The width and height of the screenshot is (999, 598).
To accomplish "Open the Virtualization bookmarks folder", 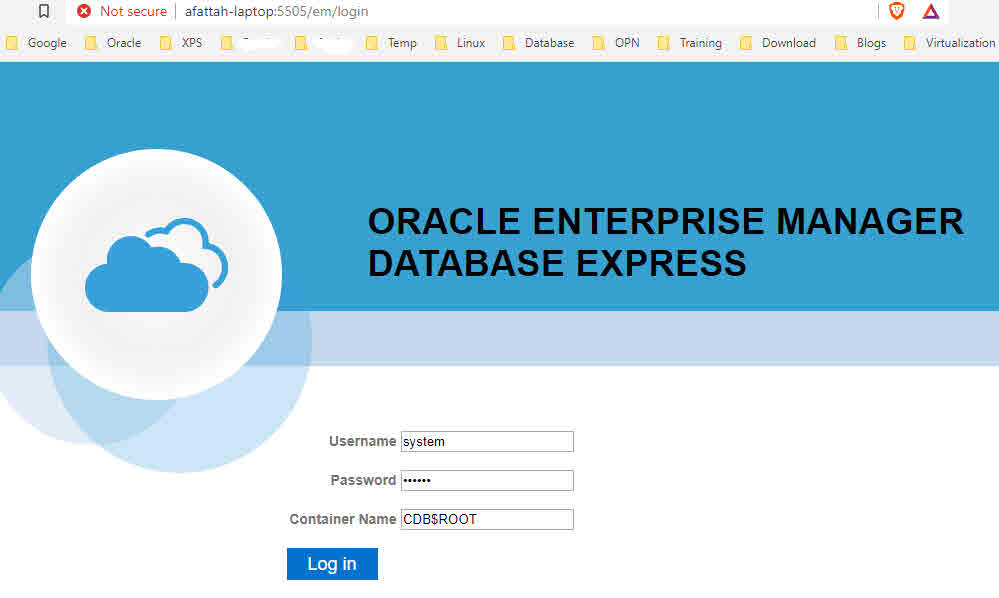I will (x=949, y=43).
